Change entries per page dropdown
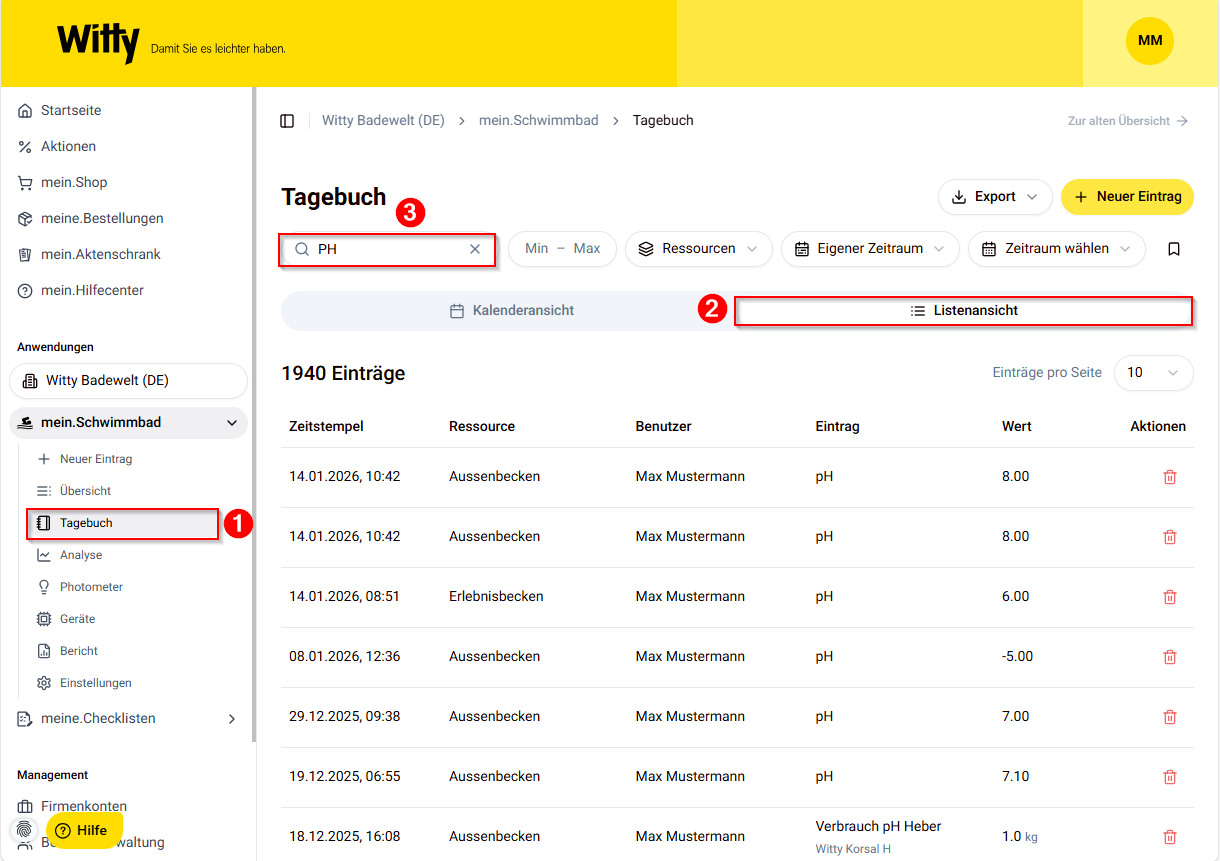 (1153, 373)
